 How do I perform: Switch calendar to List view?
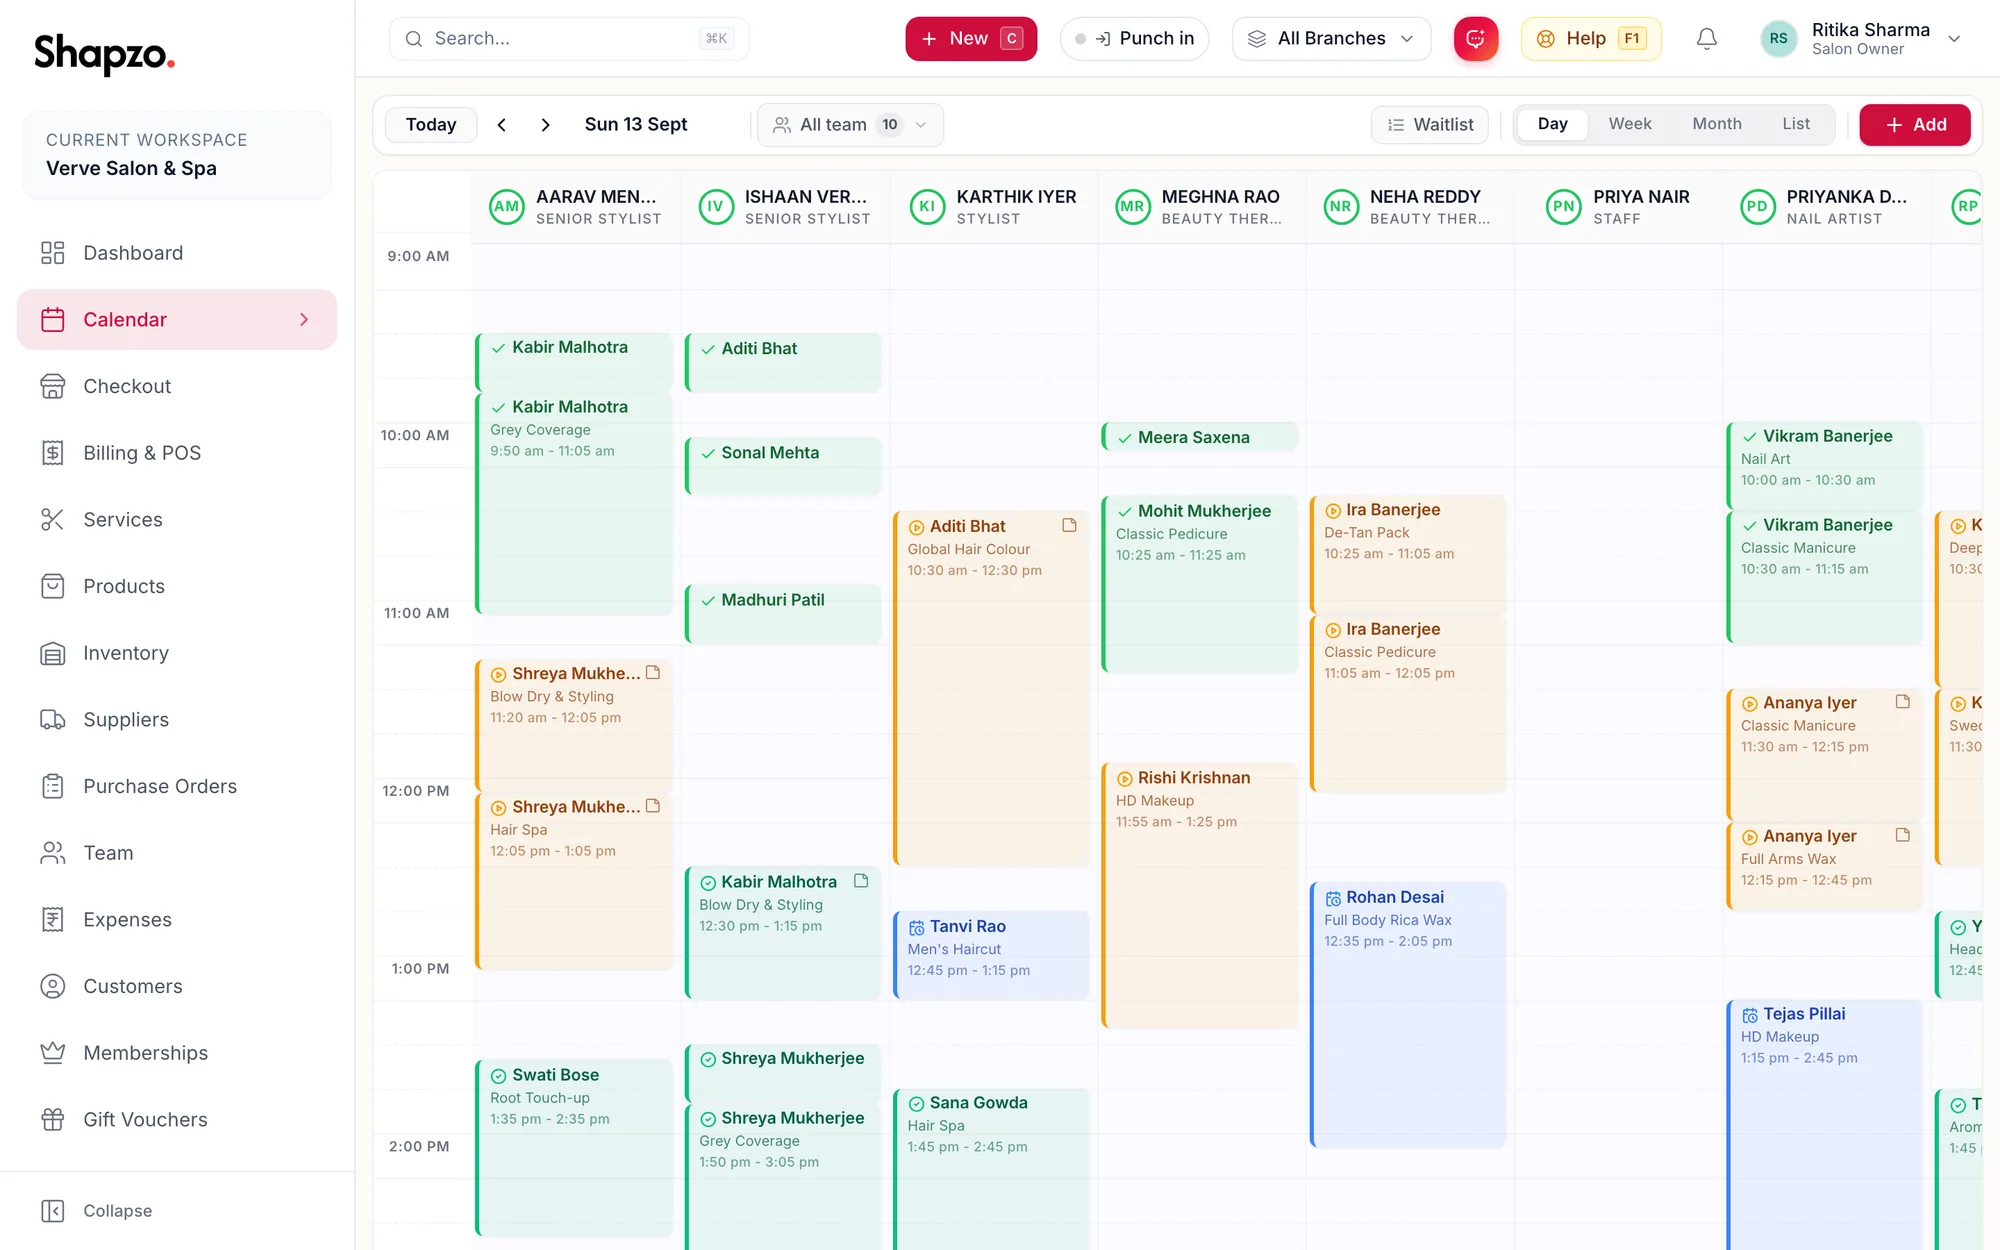[x=1795, y=124]
